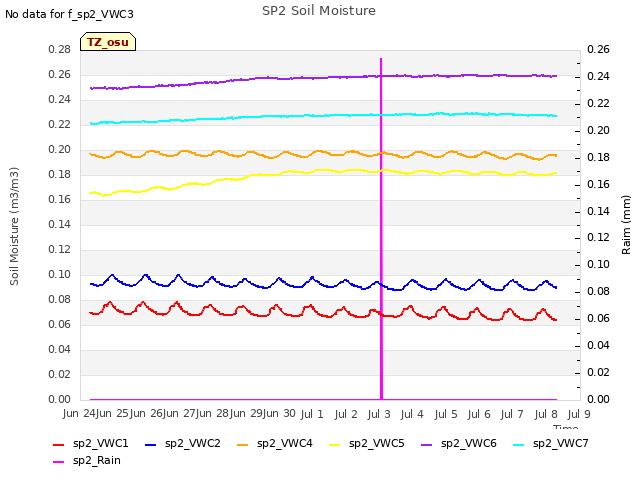Click the sp2_VWC5 legend entry
This screenshot has height=480, width=640.
(367, 443)
